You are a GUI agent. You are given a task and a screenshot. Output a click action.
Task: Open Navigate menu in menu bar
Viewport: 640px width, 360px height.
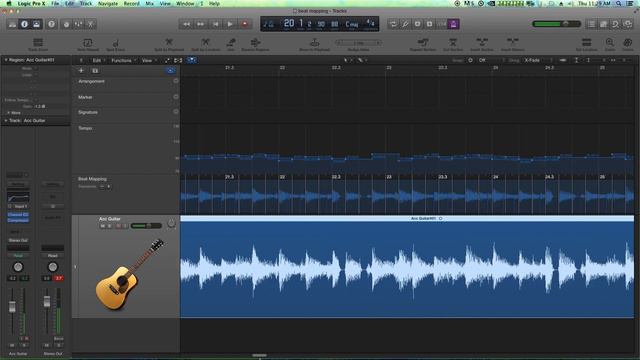tap(108, 3)
